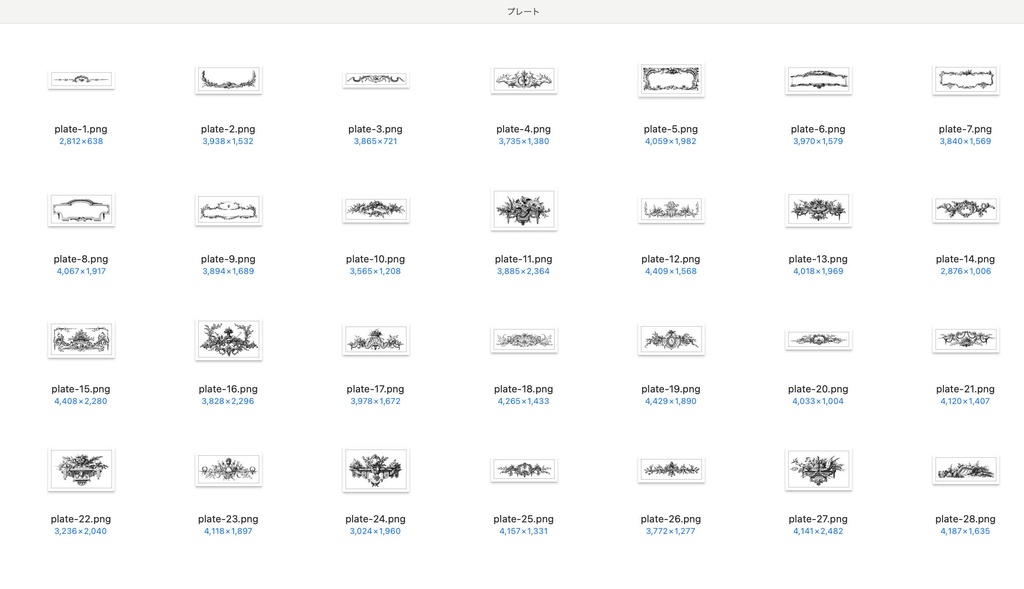The image size is (1024, 589).
Task: Select the plate-23.png name label
Action: (228, 519)
